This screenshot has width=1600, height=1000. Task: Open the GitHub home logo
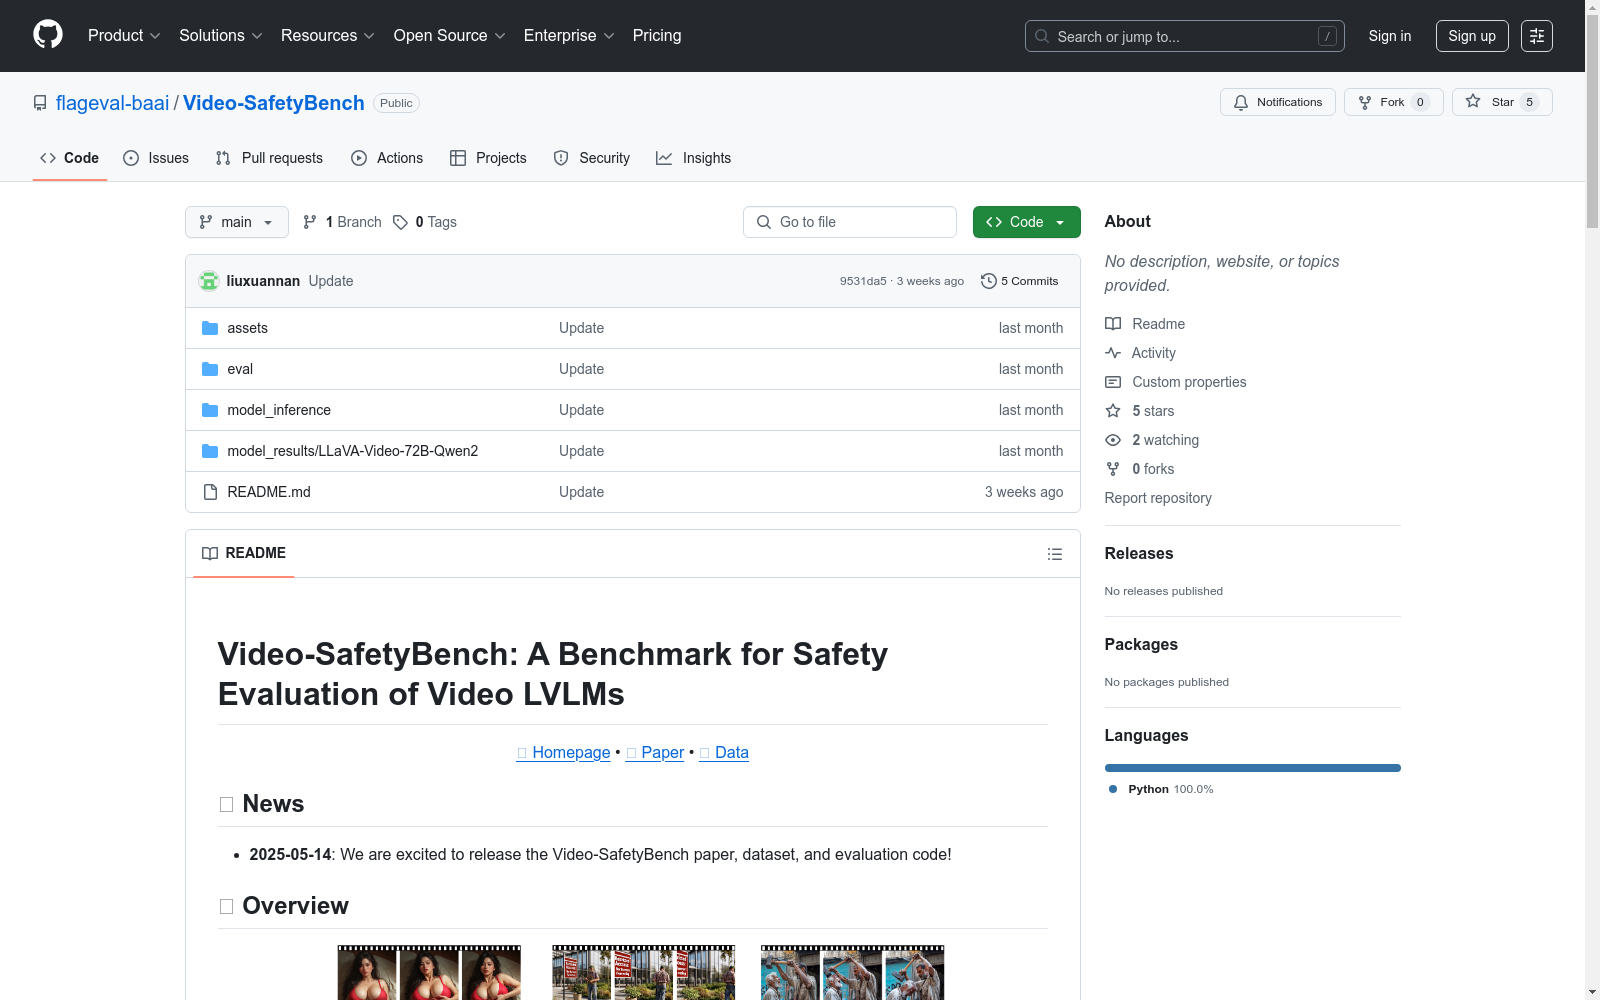click(48, 35)
